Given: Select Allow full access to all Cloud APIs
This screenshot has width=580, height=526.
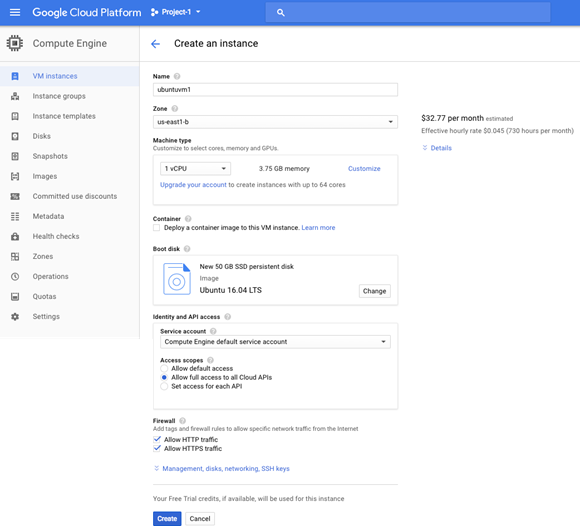Looking at the screenshot, I should pos(164,377).
